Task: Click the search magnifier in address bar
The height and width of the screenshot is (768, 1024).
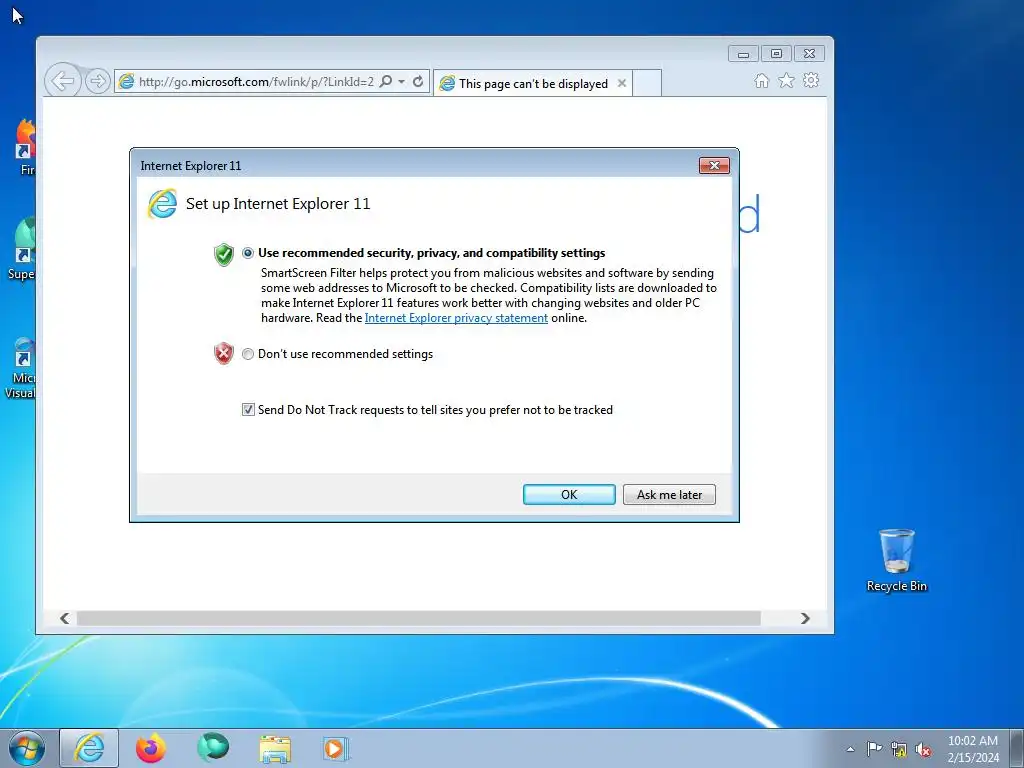Action: (386, 82)
